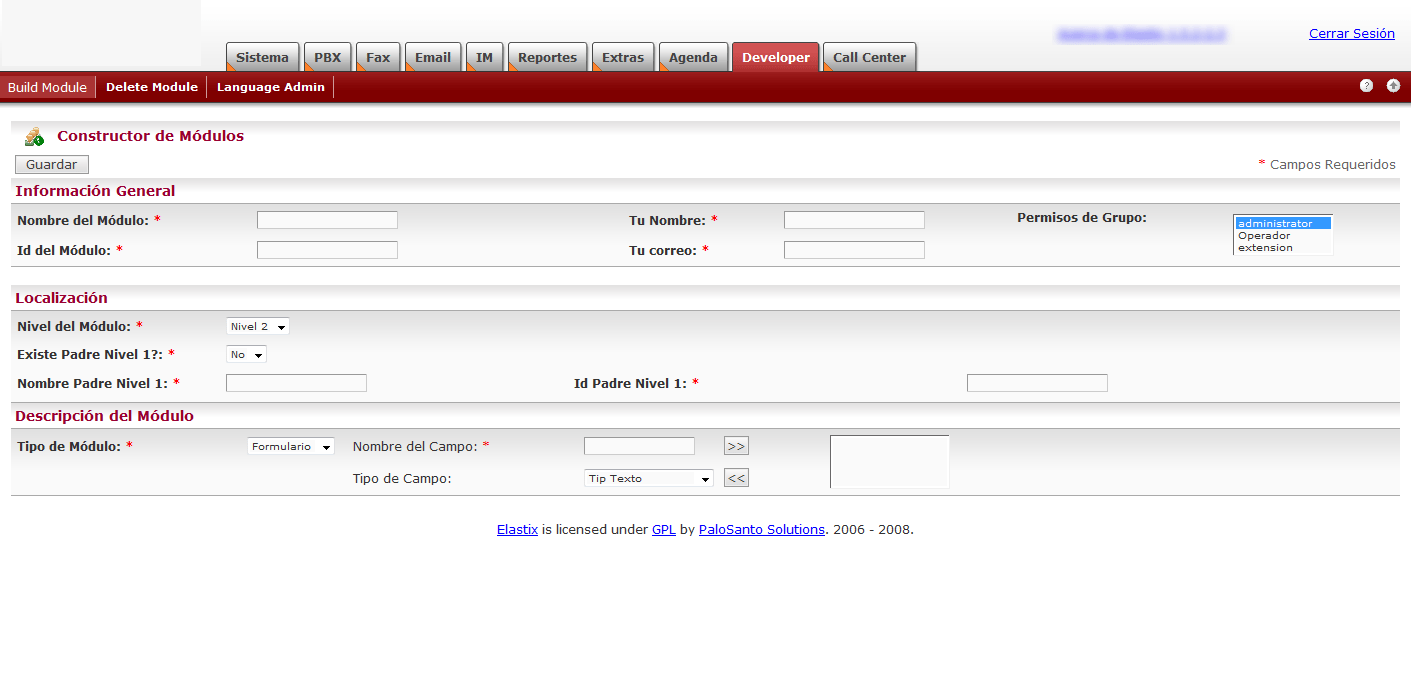Open the Language Admin submenu item
1411x697 pixels.
tap(270, 87)
